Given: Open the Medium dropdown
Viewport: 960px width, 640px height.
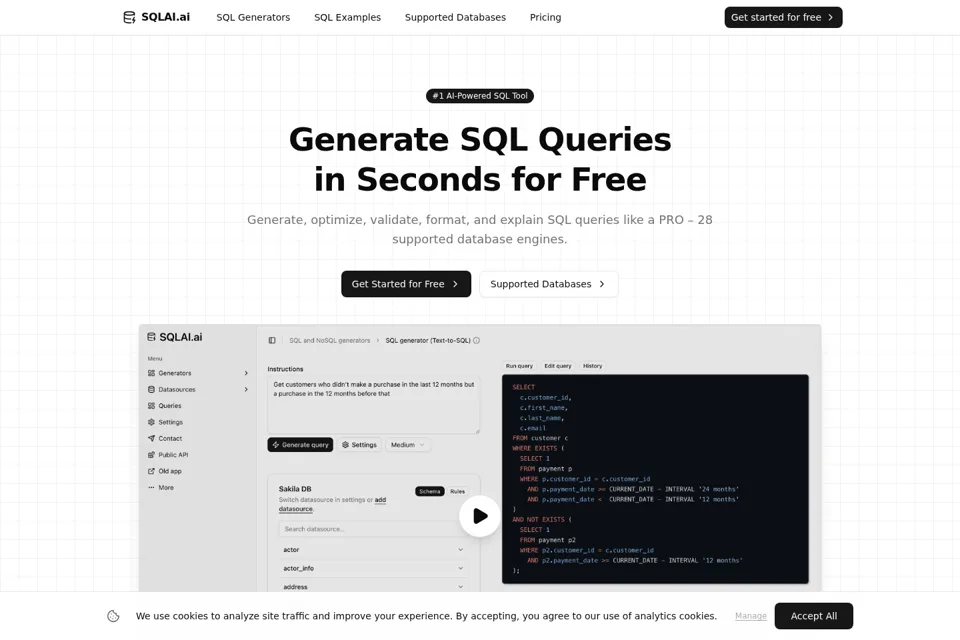Looking at the screenshot, I should pos(408,445).
